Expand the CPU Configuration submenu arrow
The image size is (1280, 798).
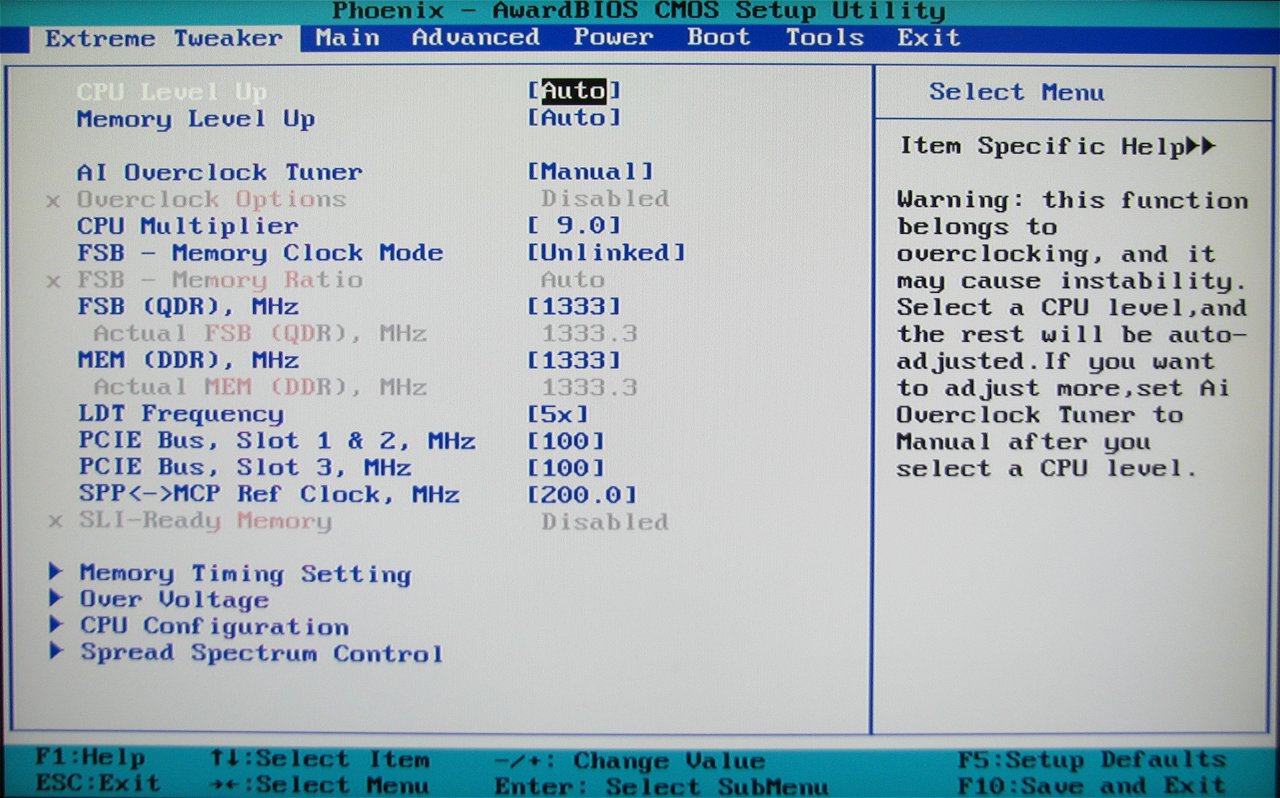pos(57,625)
